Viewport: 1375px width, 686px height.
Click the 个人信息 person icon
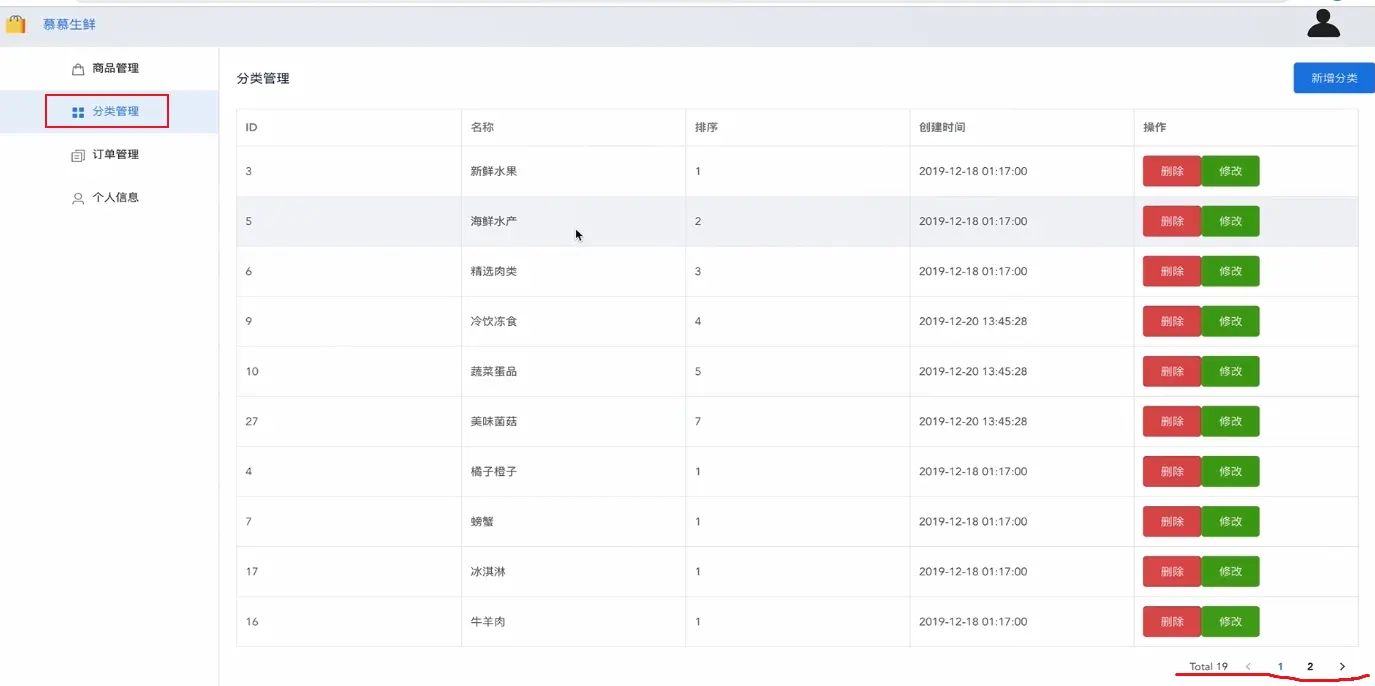78,198
